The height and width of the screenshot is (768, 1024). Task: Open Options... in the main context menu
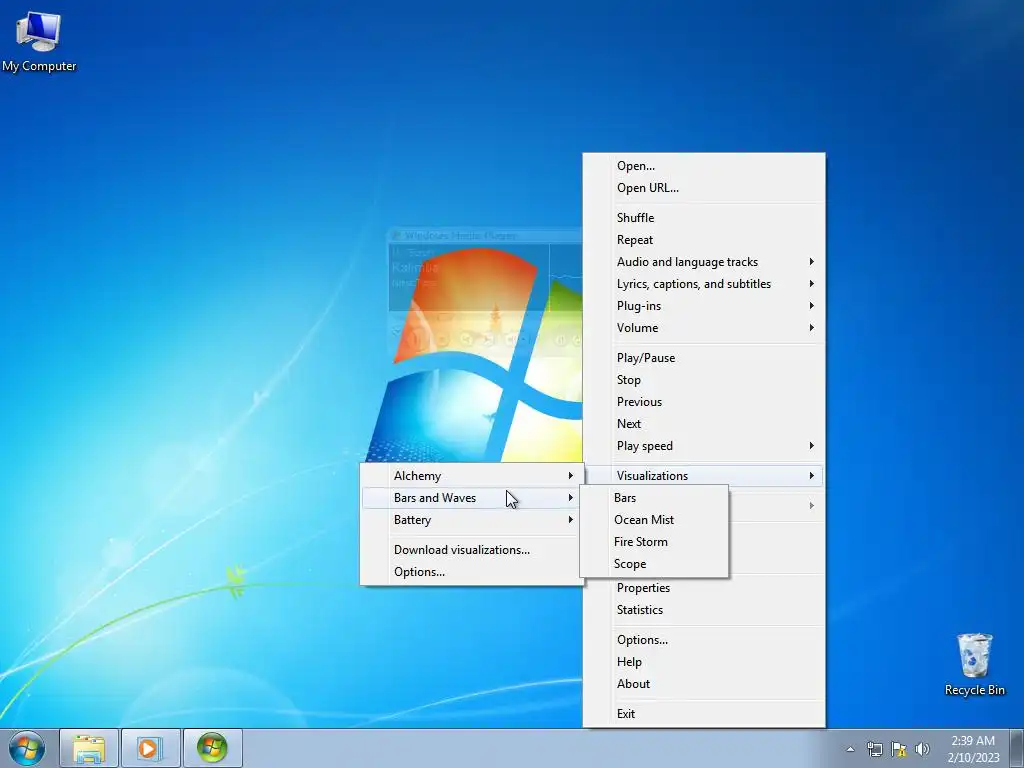click(x=704, y=640)
